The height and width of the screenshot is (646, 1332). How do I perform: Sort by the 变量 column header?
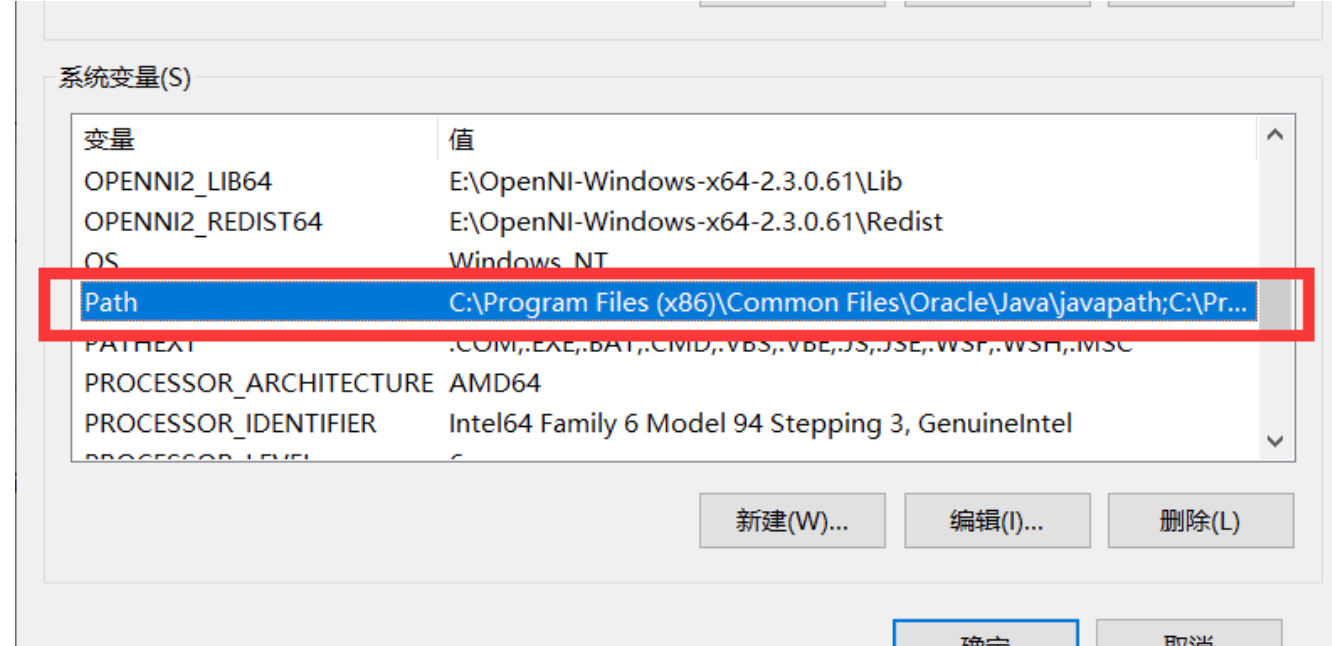pyautogui.click(x=255, y=140)
